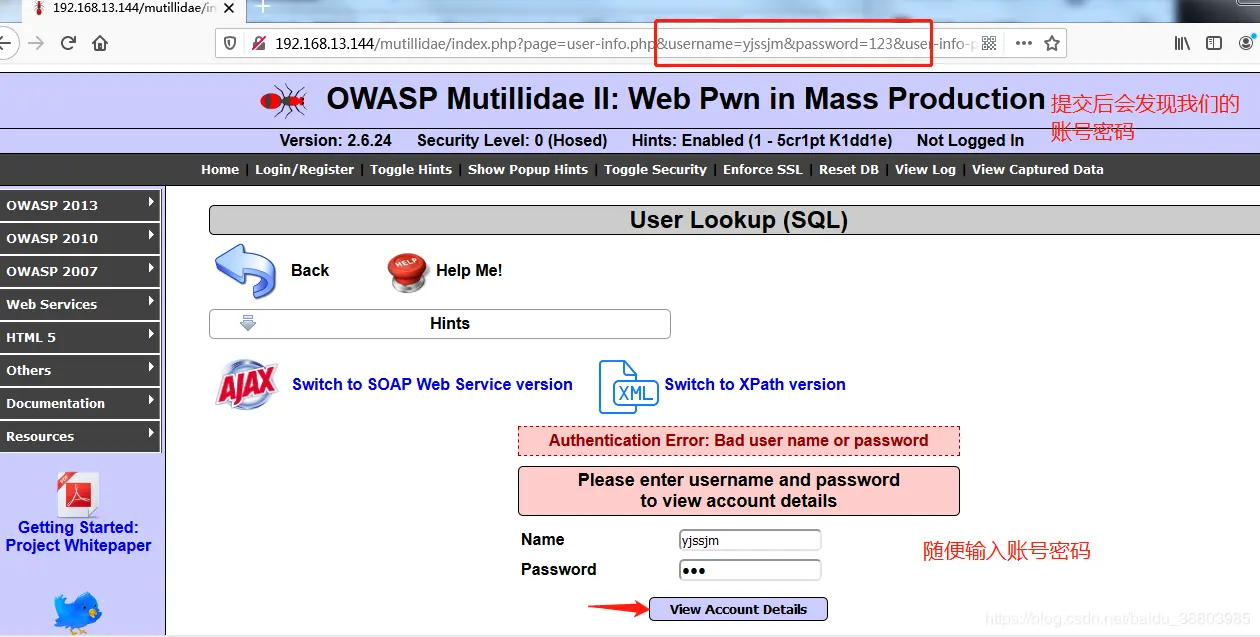Click the Authentication Error message

[739, 441]
